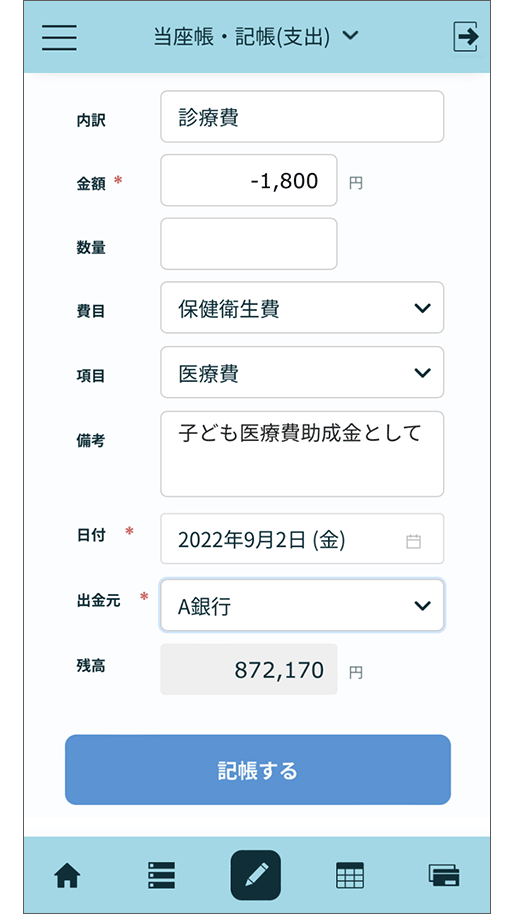Screen dimensions: 514x914
Task: Click the 残高 field showing 872,170
Action: pyautogui.click(x=249, y=669)
